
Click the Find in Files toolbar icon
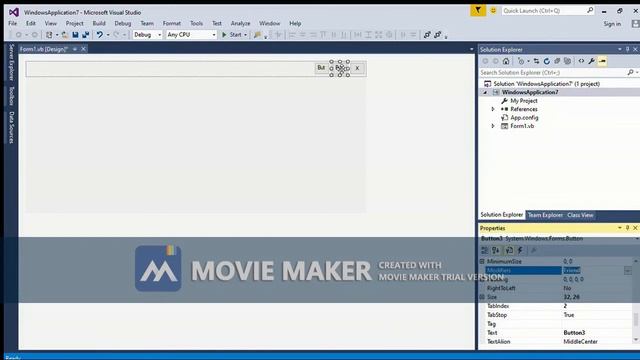pyautogui.click(x=257, y=35)
